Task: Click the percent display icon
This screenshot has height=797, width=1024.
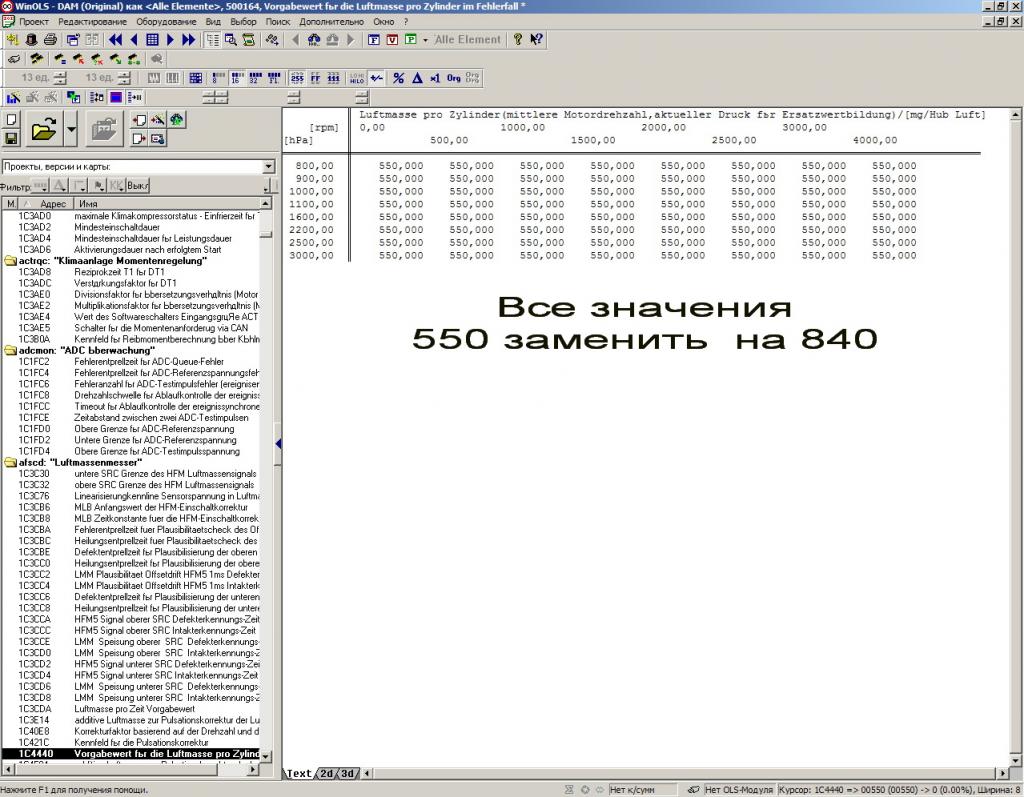Action: pyautogui.click(x=398, y=78)
